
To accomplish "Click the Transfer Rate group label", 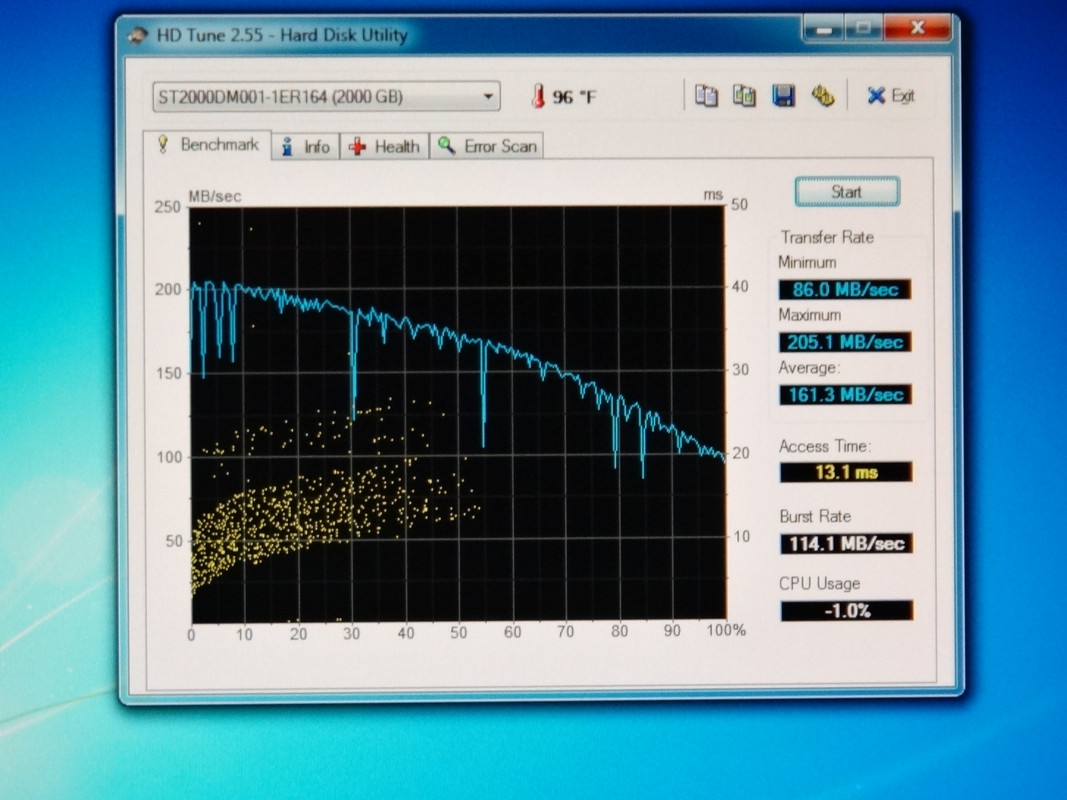I will [827, 237].
